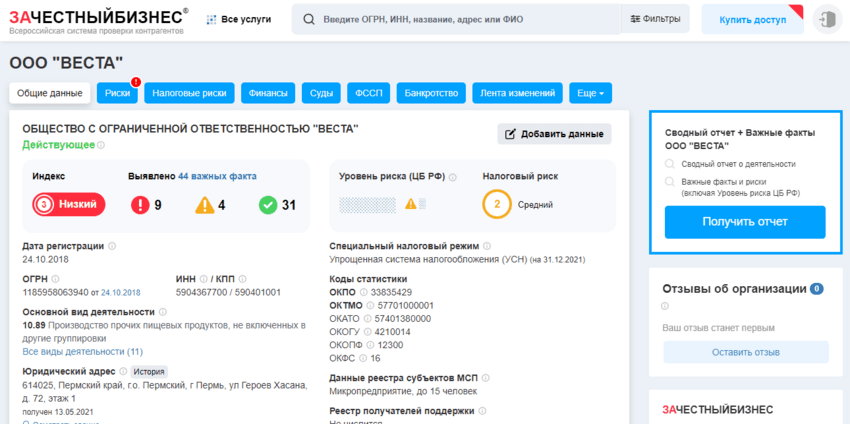This screenshot has width=850, height=424.
Task: Open the Фильтры panel
Action: (655, 19)
